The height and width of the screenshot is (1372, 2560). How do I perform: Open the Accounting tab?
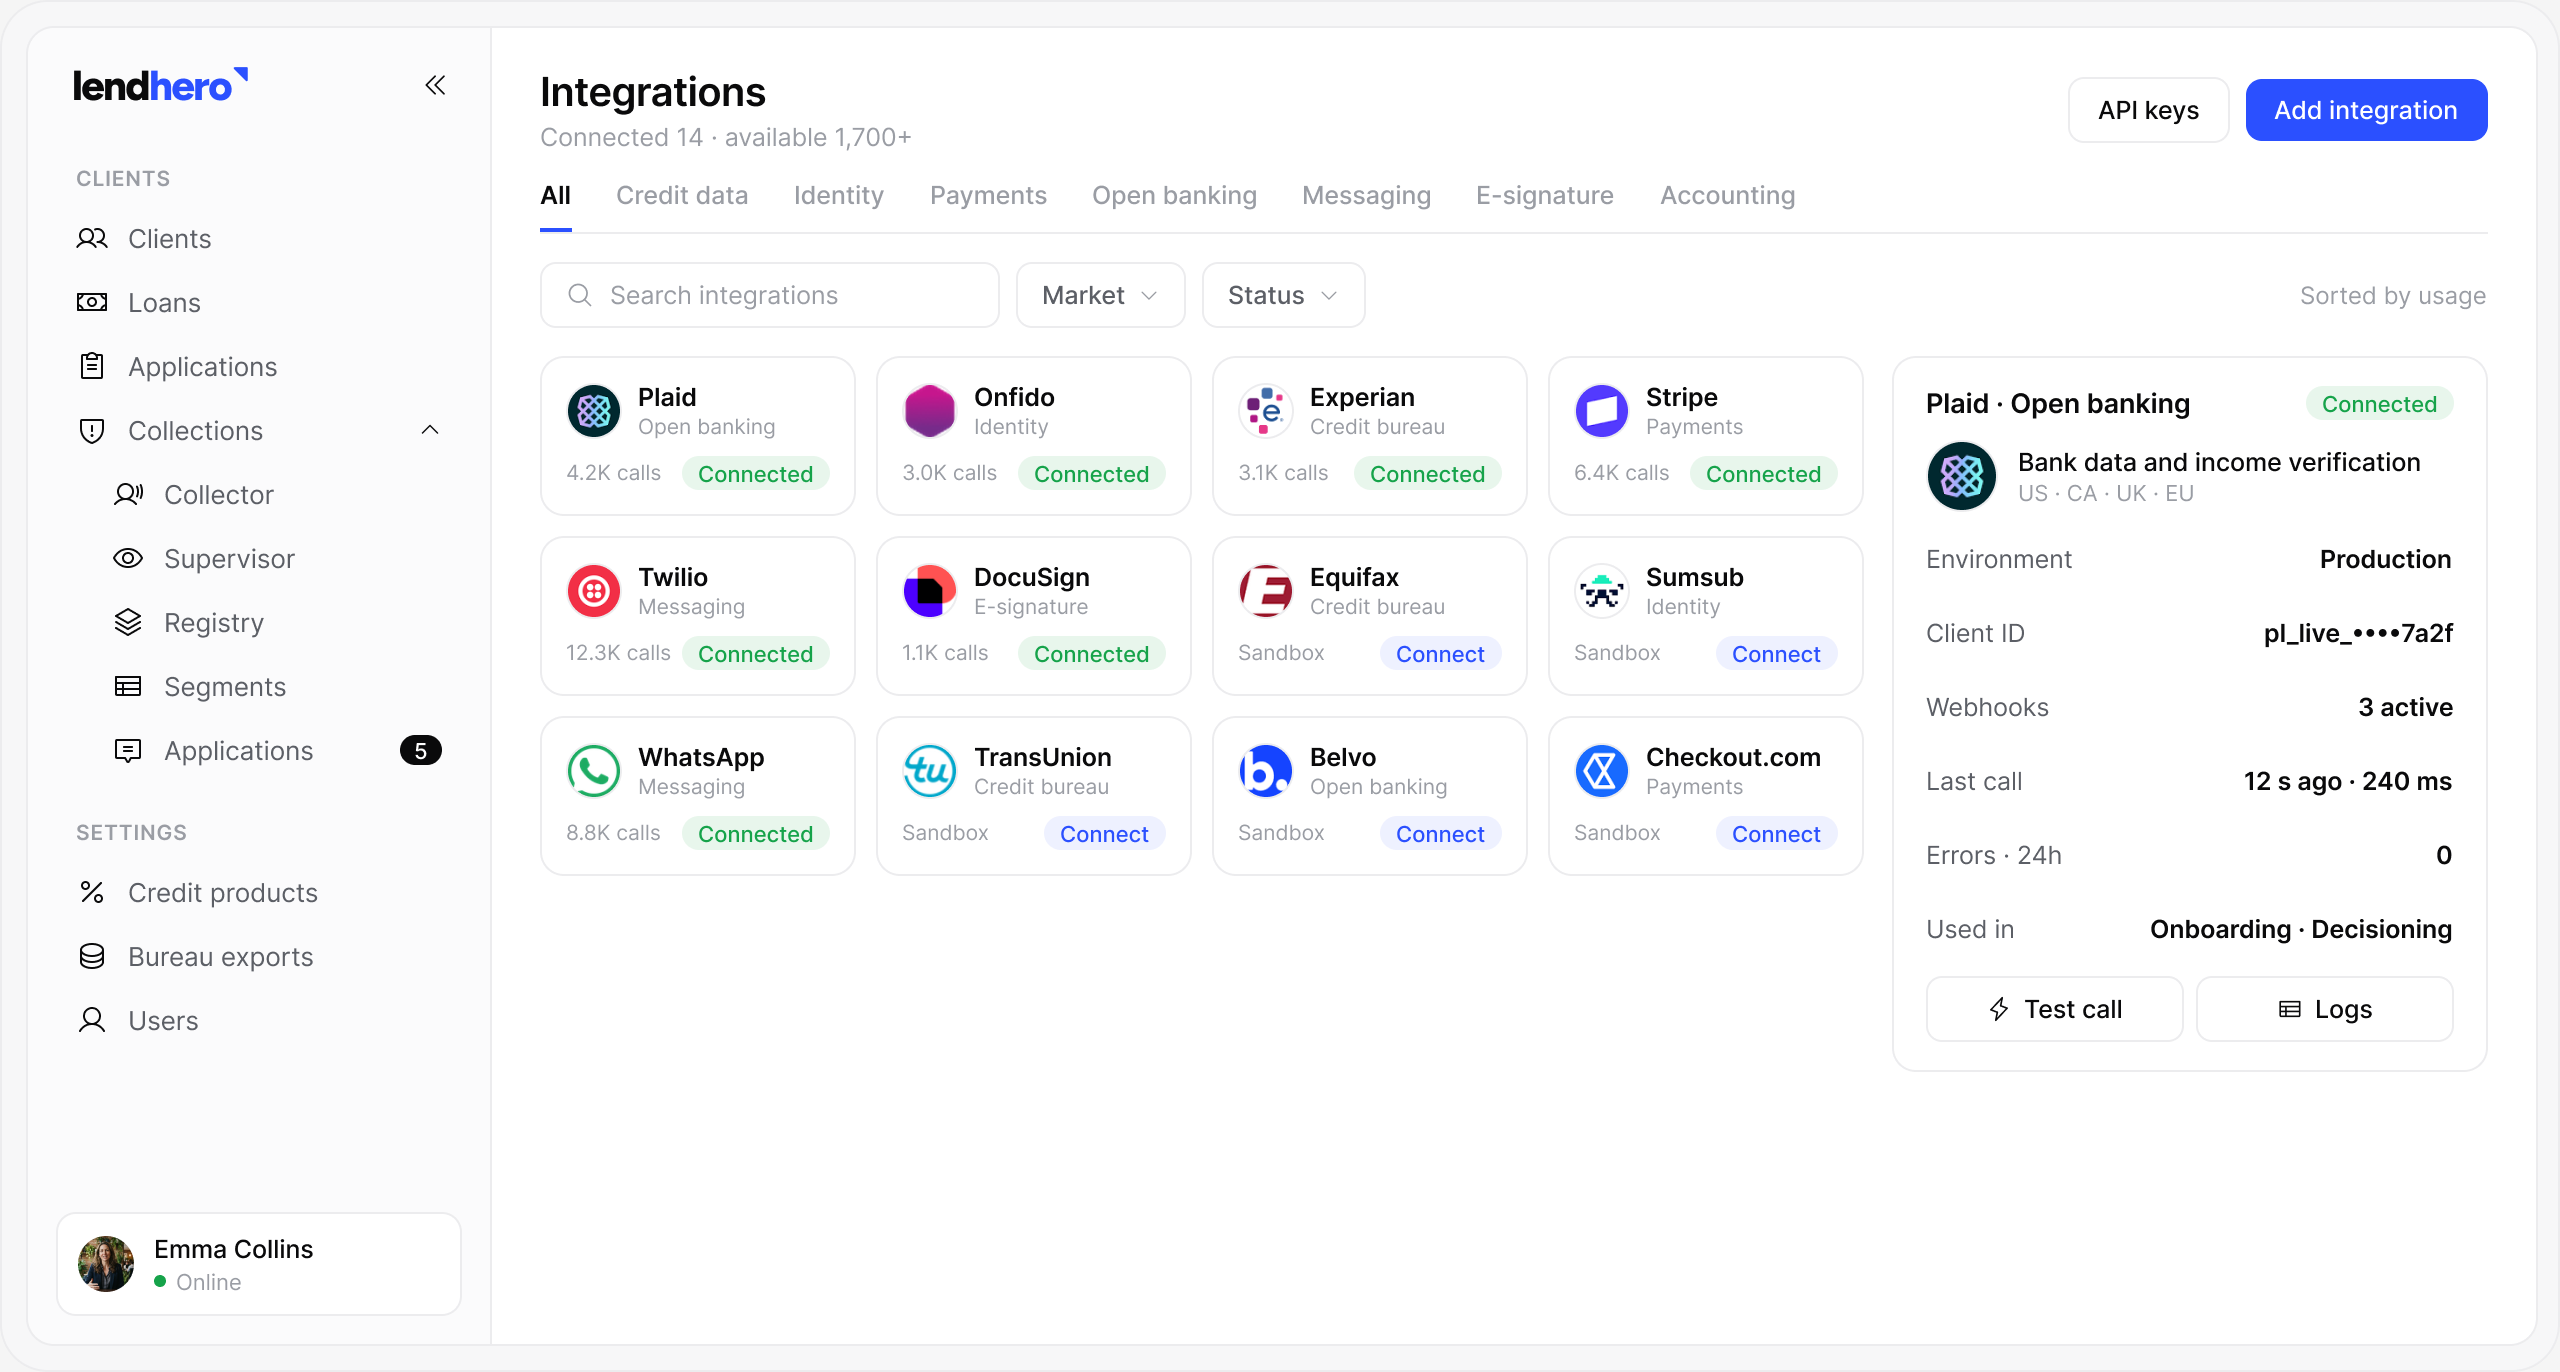coord(1728,195)
